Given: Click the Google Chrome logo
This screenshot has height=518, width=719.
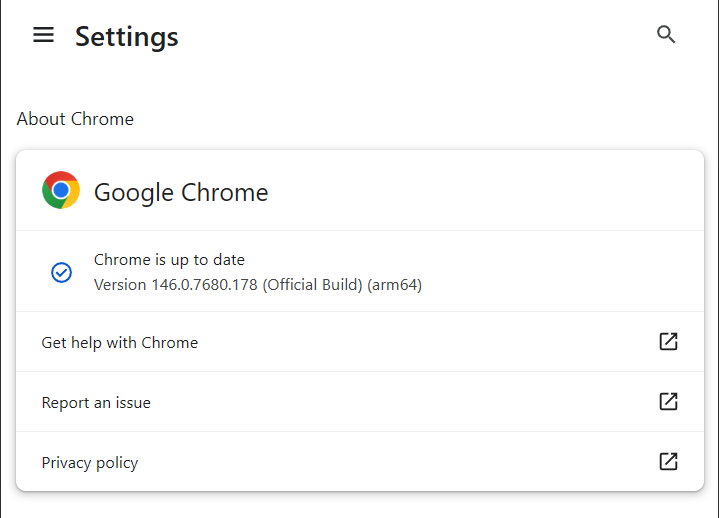Looking at the screenshot, I should [61, 190].
